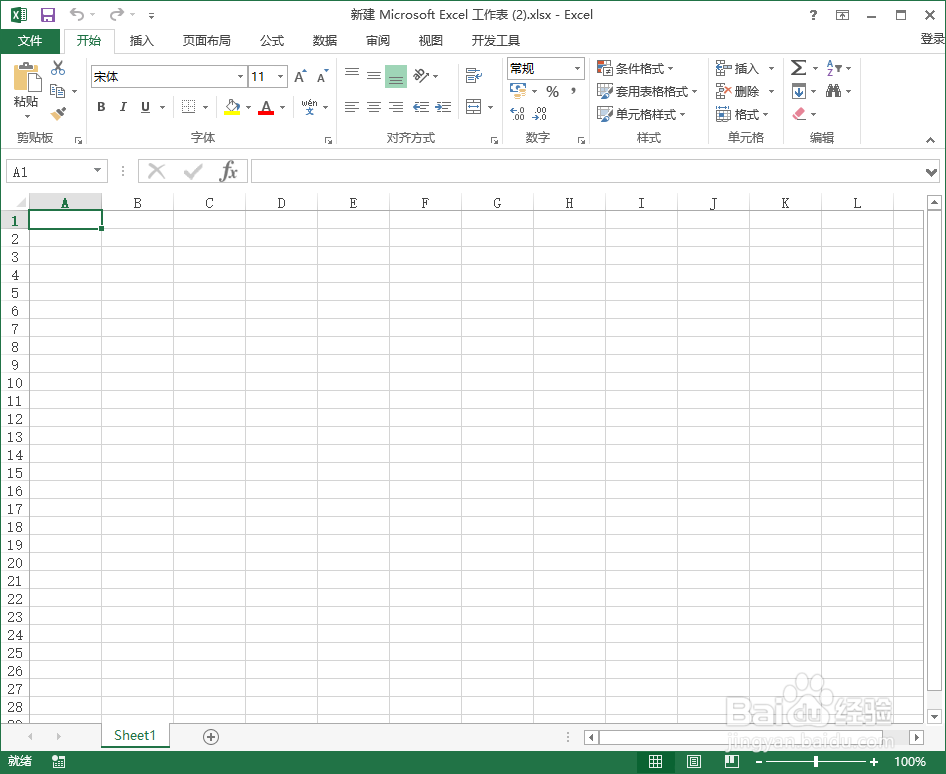946x774 pixels.
Task: Apply cell borders icon
Action: [188, 107]
